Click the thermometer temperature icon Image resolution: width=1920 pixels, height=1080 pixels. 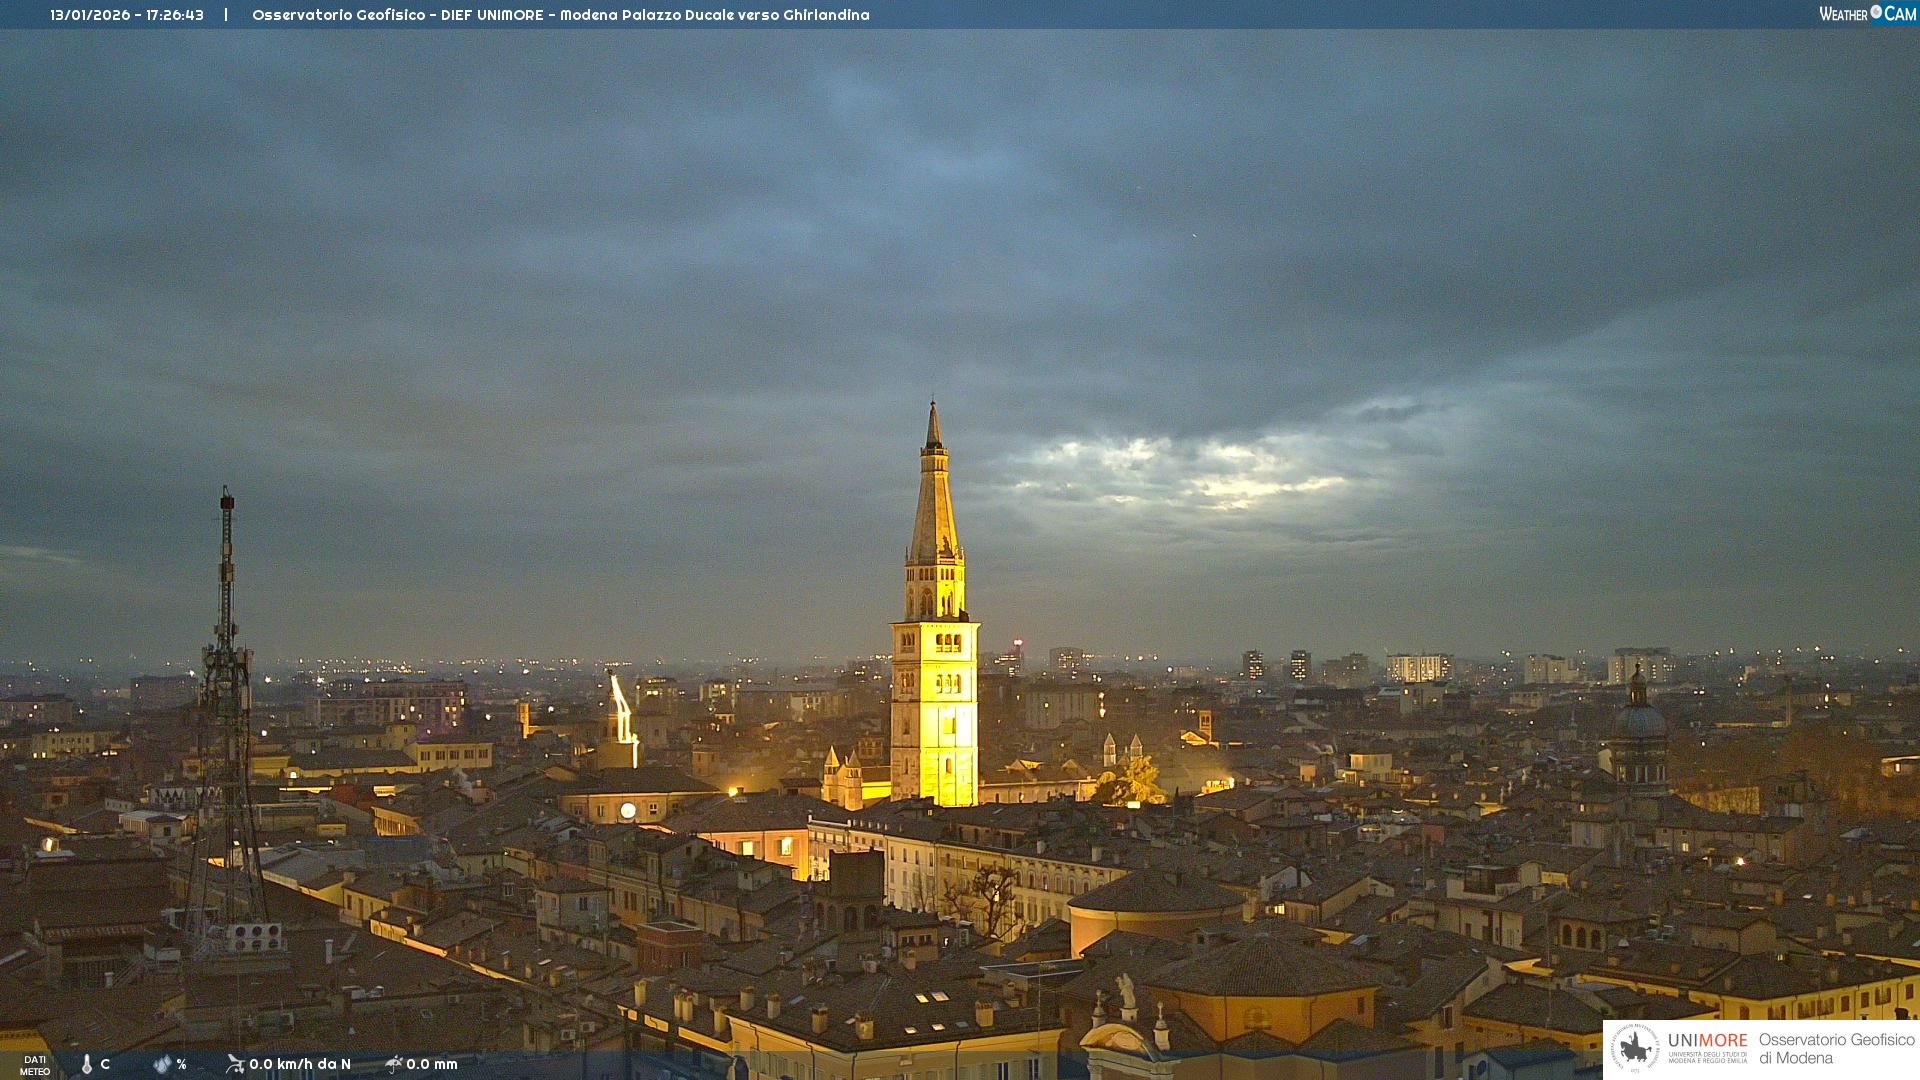point(87,1064)
